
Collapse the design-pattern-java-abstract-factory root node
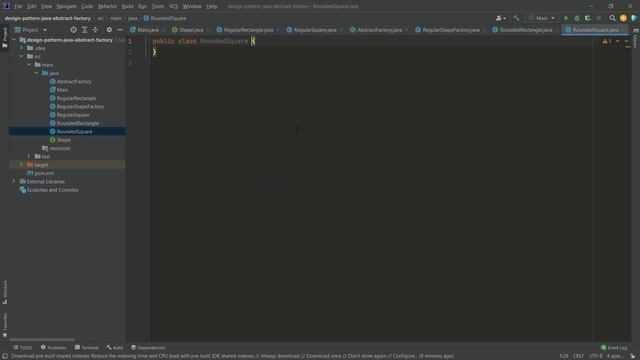coord(14,40)
